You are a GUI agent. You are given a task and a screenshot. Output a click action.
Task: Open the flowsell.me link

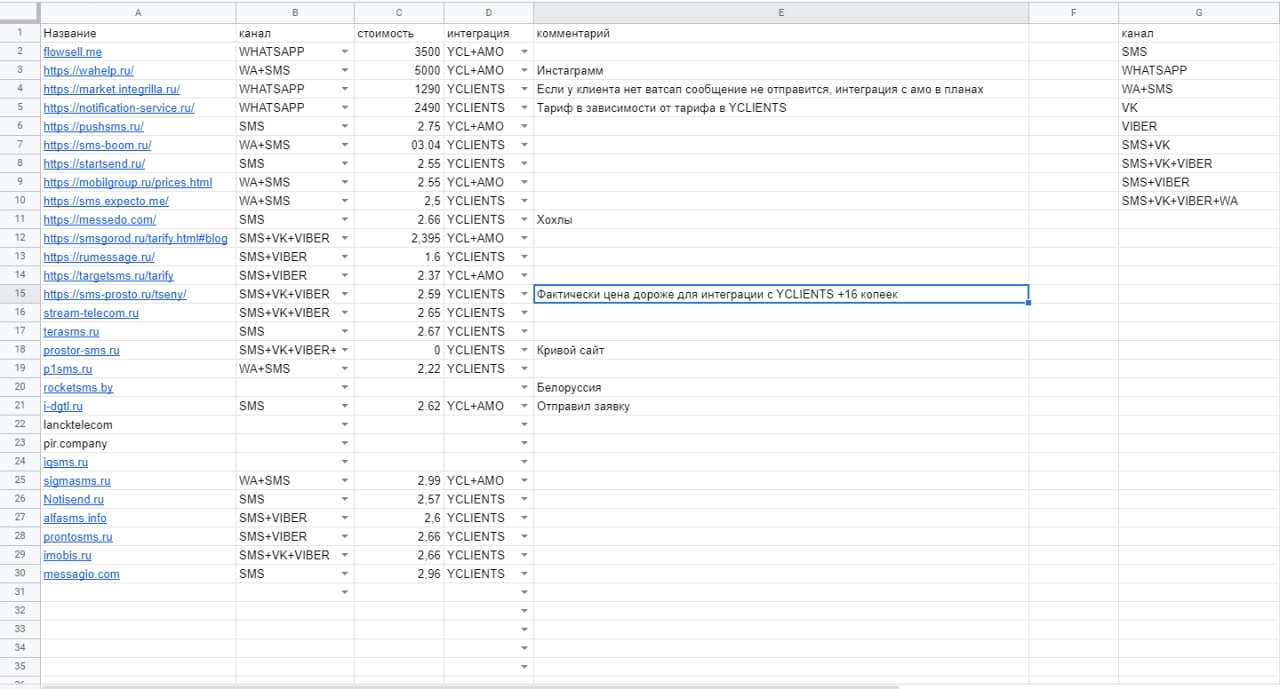click(72, 52)
